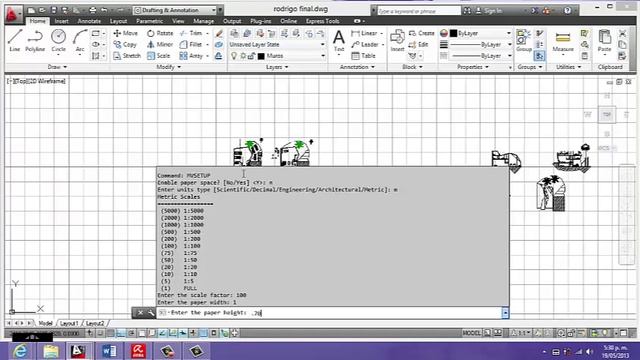Click the Rotate tool

pos(160,33)
